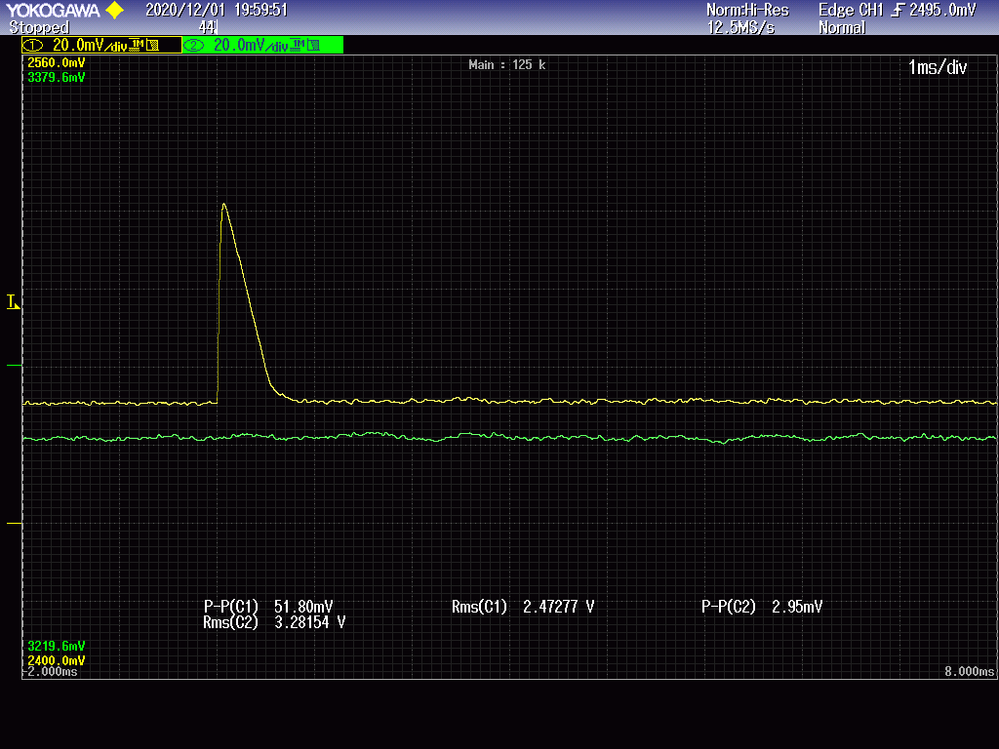Click the Normal trigger mode text
This screenshot has height=749, width=999.
pos(842,27)
